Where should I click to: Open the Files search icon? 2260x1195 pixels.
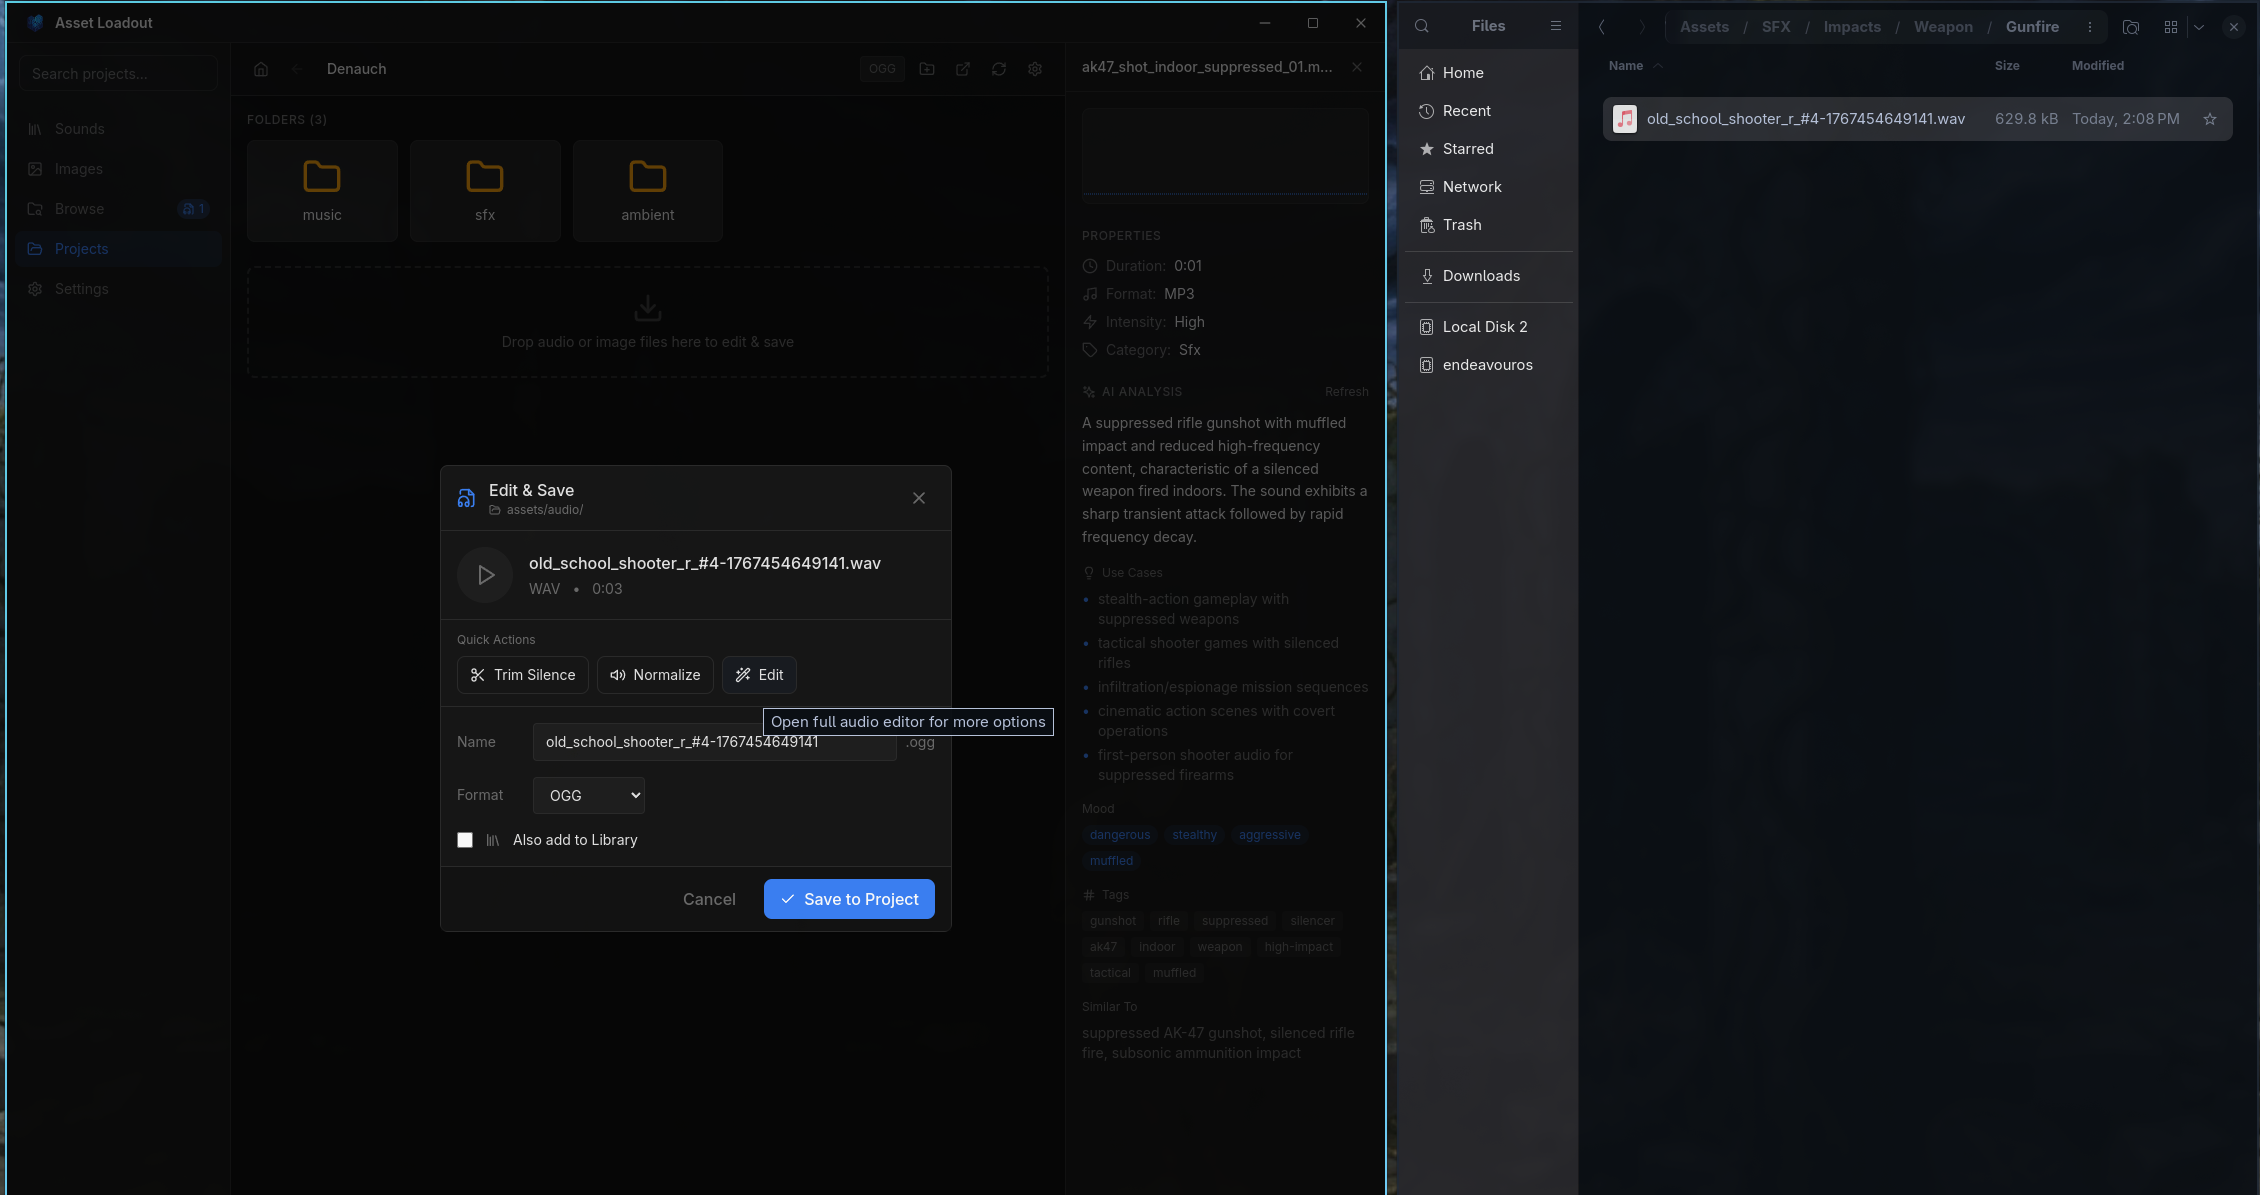tap(1421, 27)
